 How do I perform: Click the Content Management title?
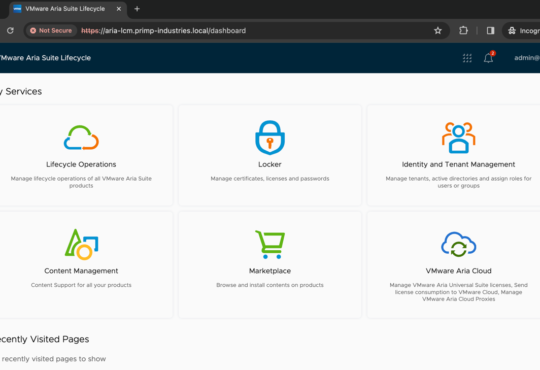(81, 271)
